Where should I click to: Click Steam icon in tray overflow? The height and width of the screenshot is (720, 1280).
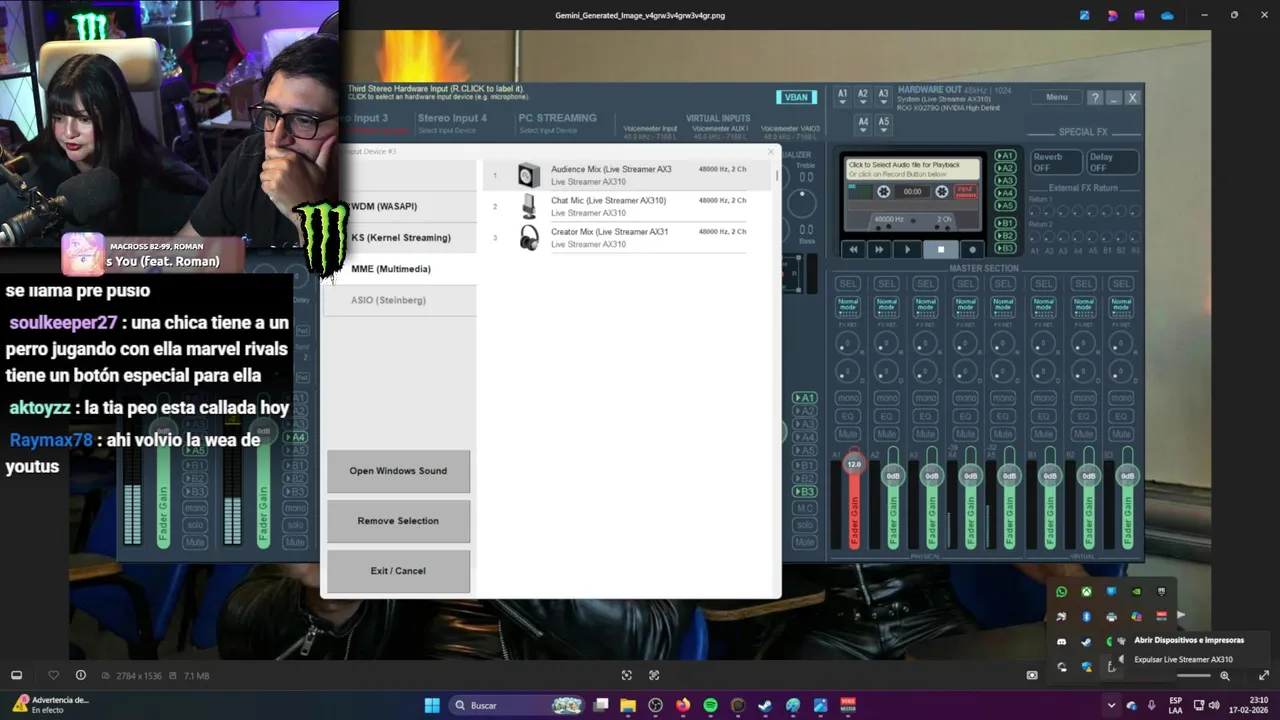click(1086, 642)
